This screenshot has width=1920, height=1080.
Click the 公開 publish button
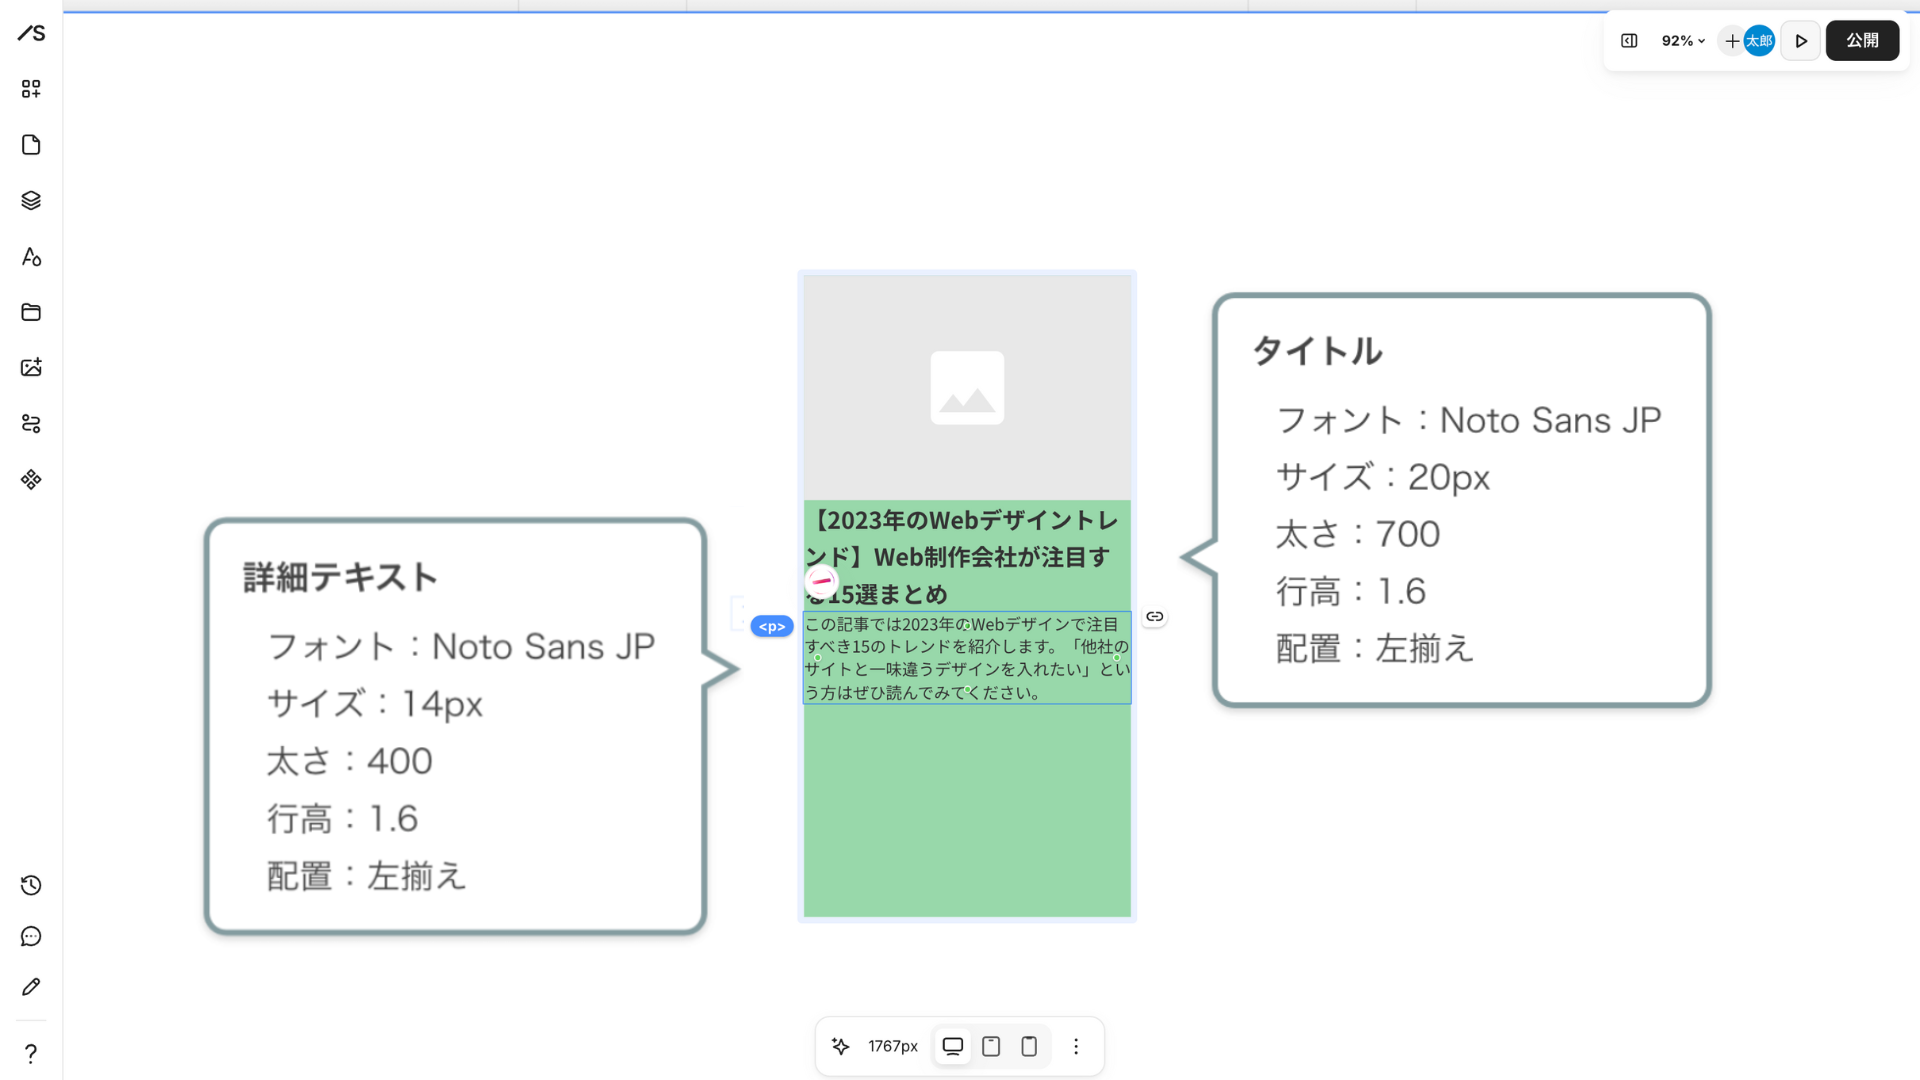1862,41
